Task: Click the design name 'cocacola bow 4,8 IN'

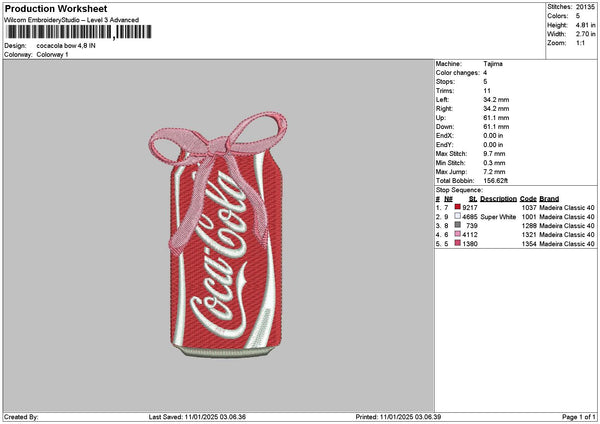Action: click(x=66, y=46)
